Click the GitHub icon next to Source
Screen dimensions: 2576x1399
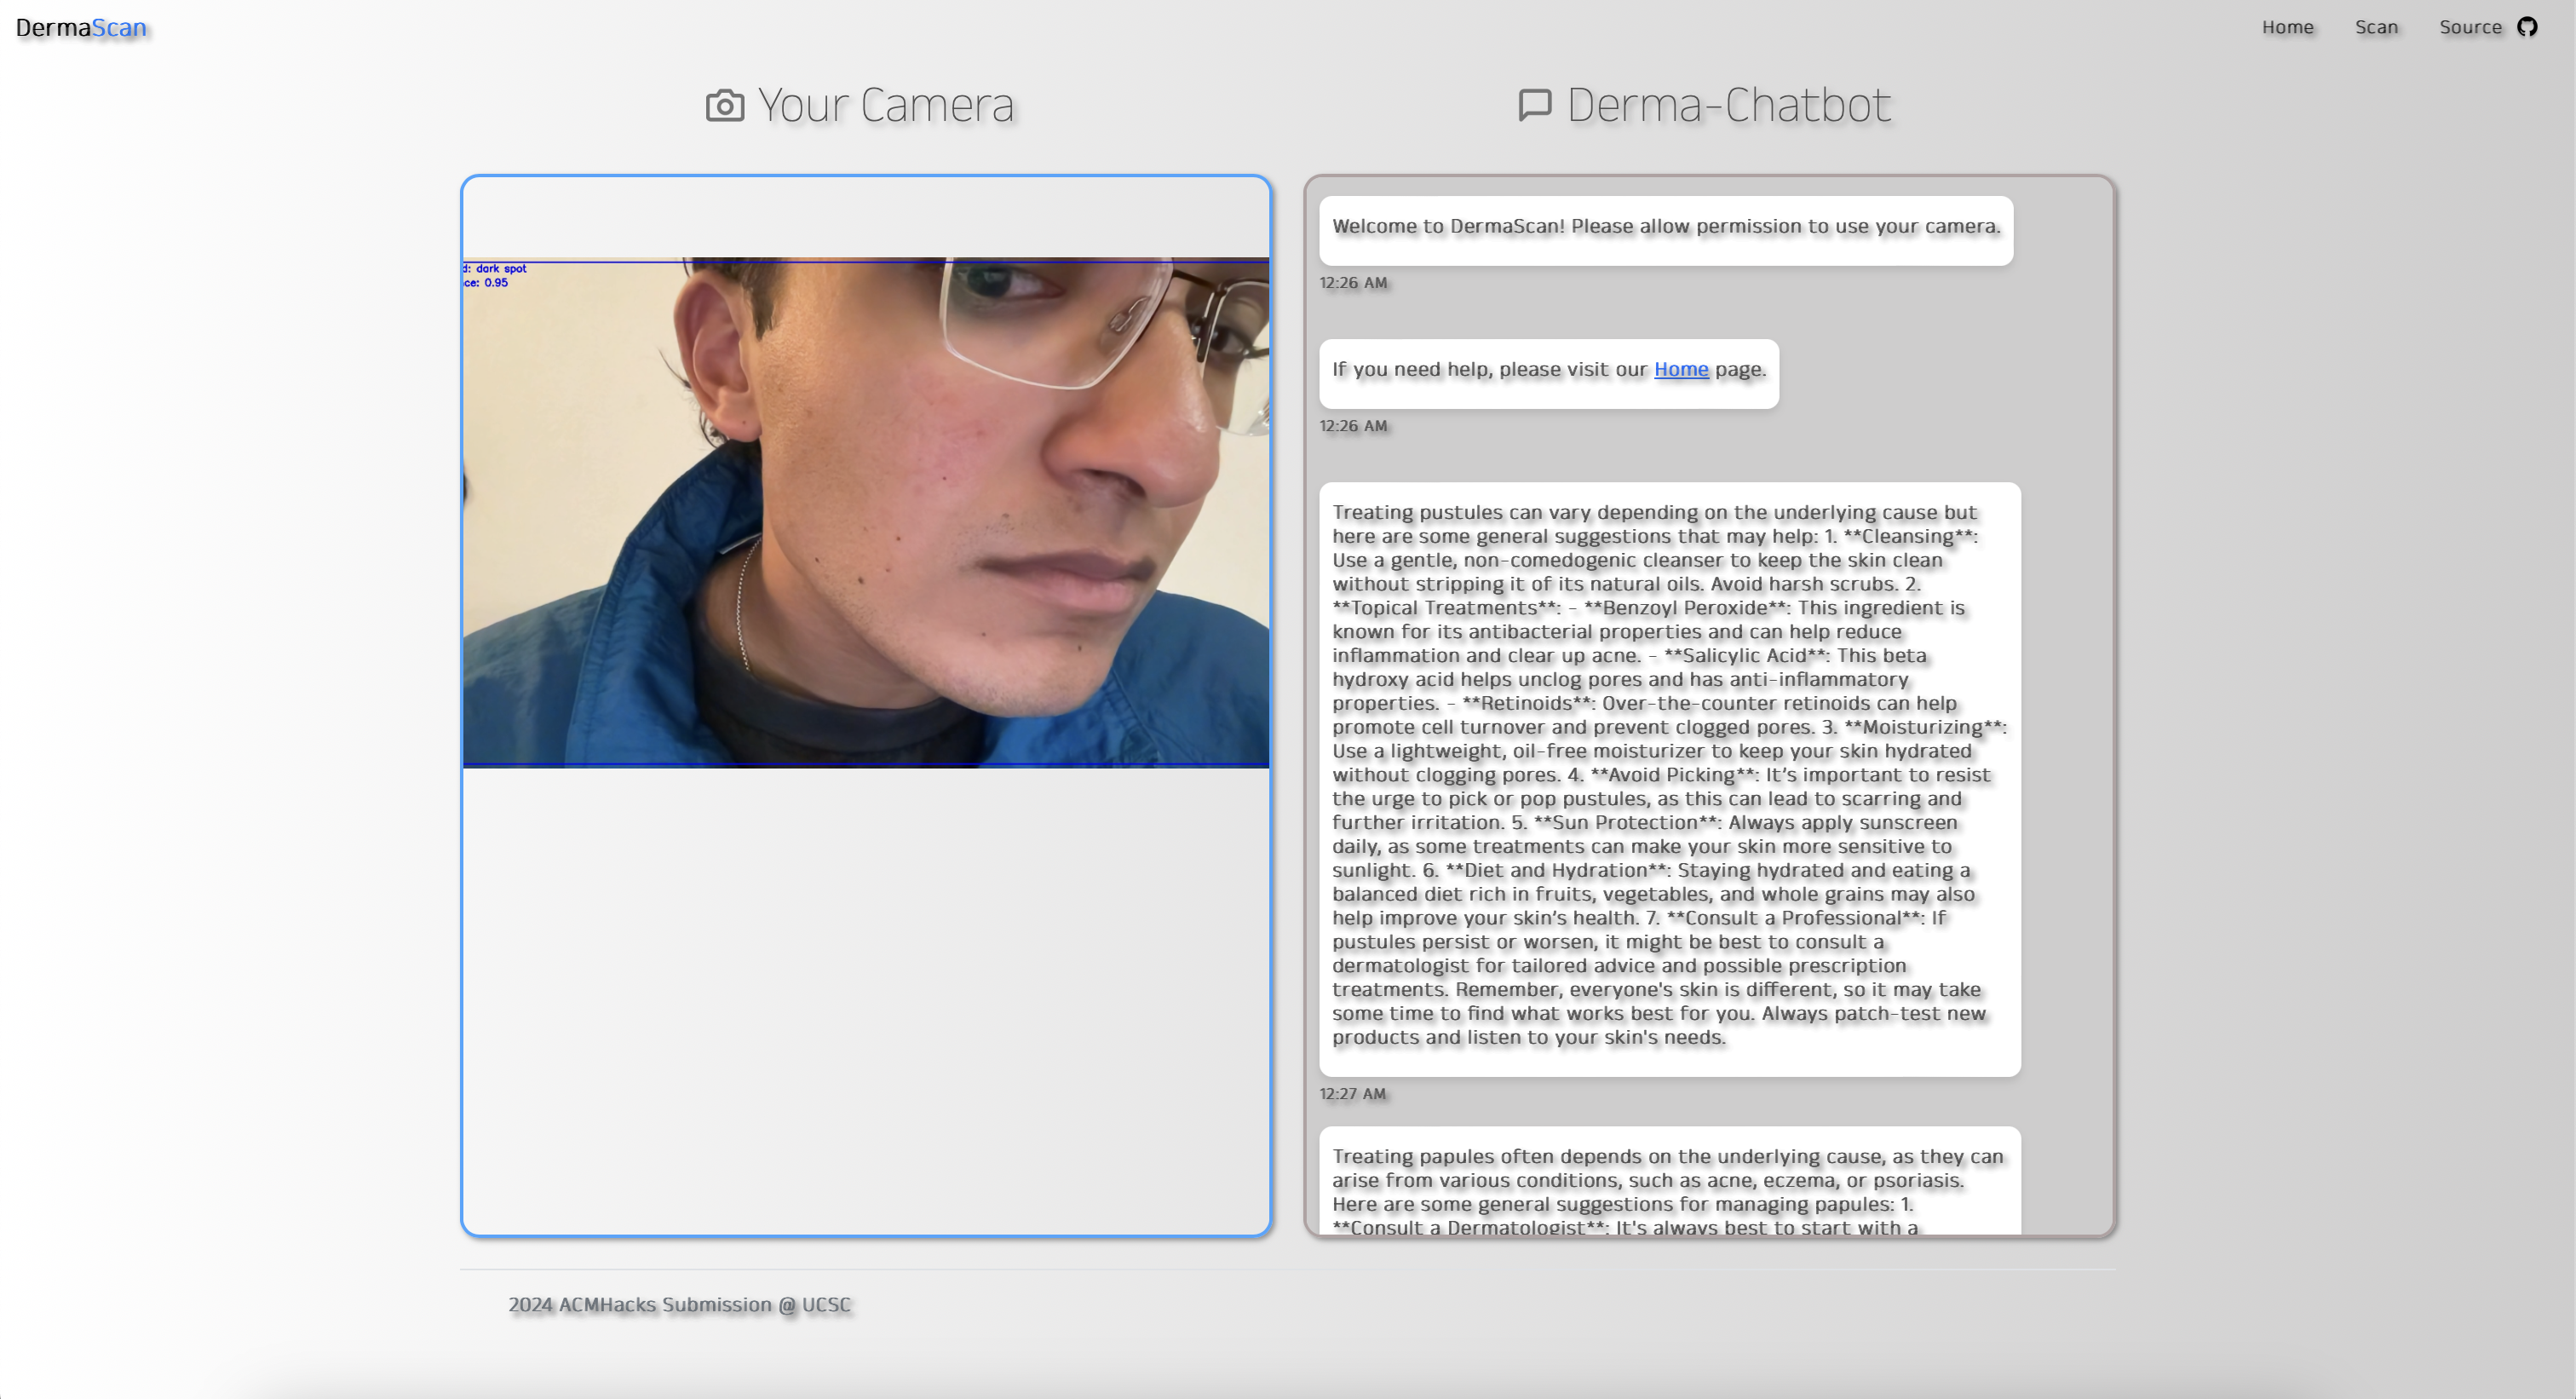click(2527, 27)
